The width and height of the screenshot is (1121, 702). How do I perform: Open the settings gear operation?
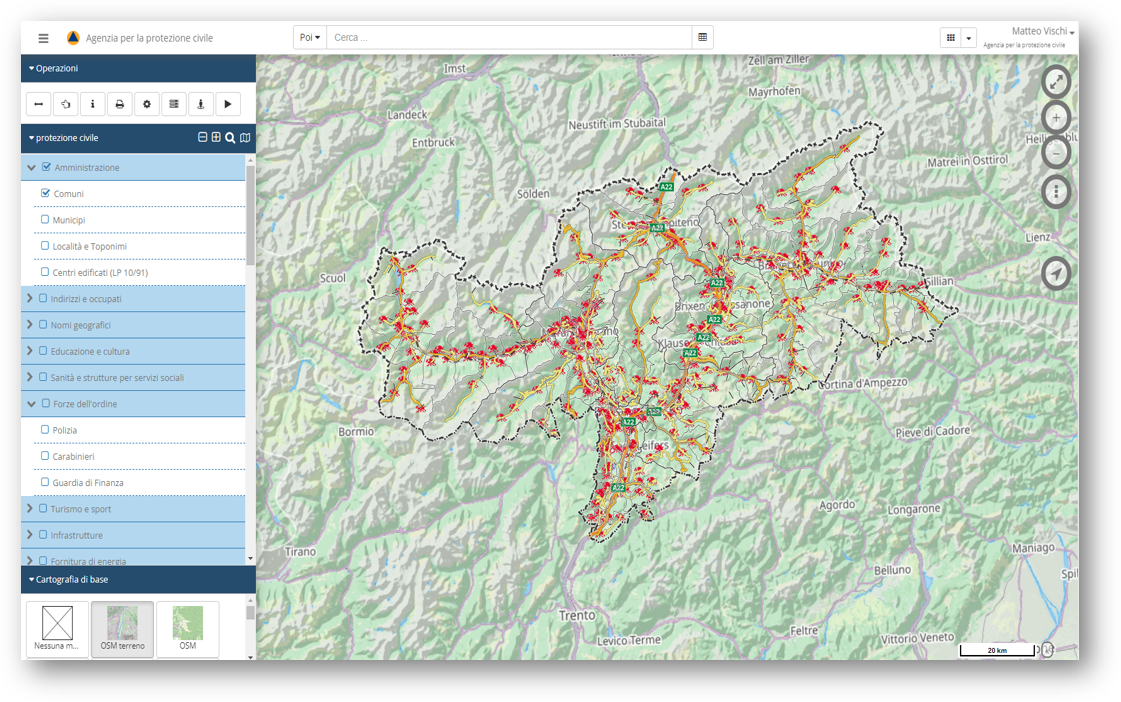coord(147,104)
